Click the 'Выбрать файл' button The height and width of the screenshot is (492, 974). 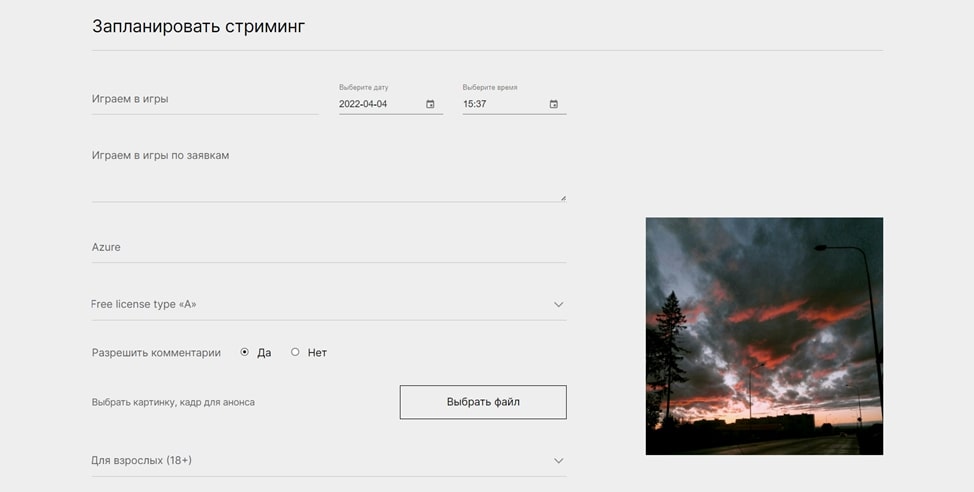pos(483,402)
